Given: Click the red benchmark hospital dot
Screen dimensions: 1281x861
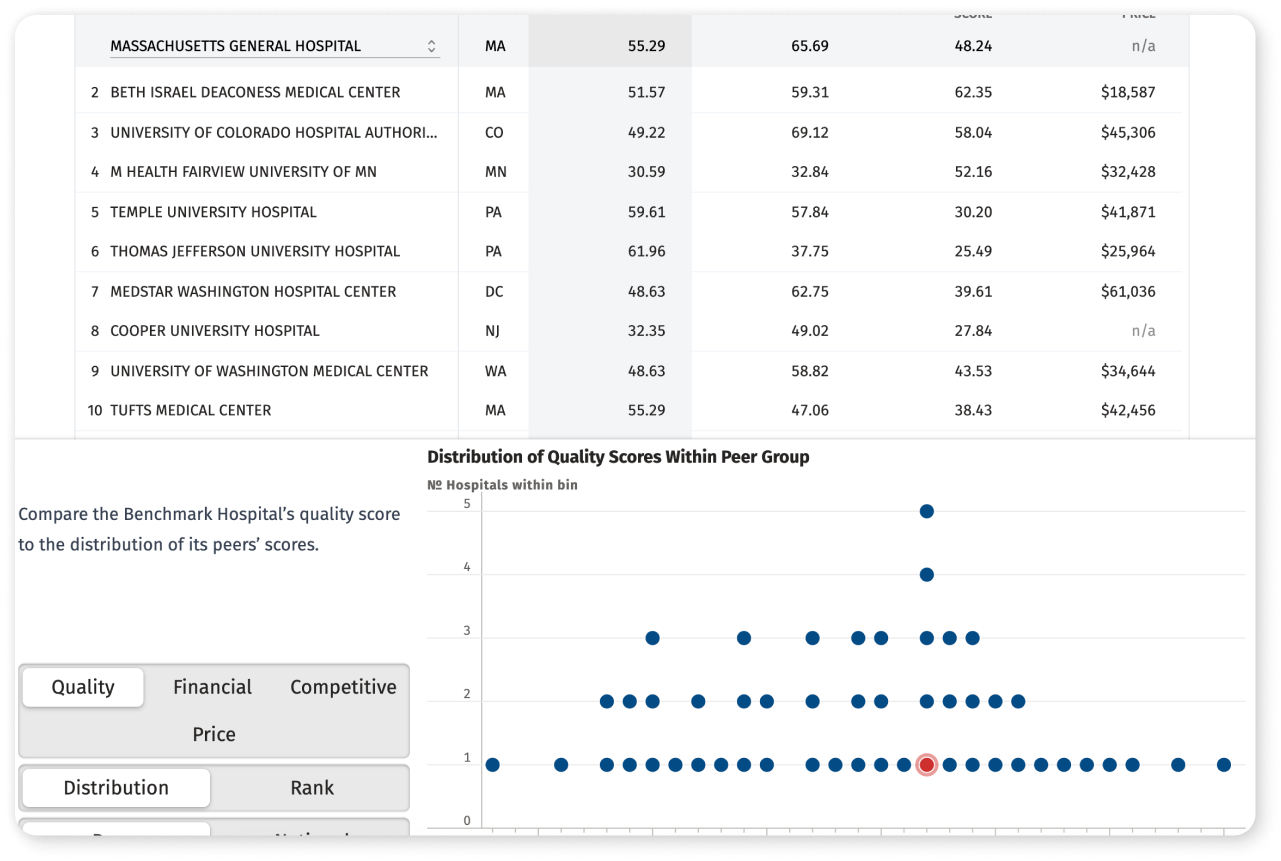Looking at the screenshot, I should tap(927, 765).
